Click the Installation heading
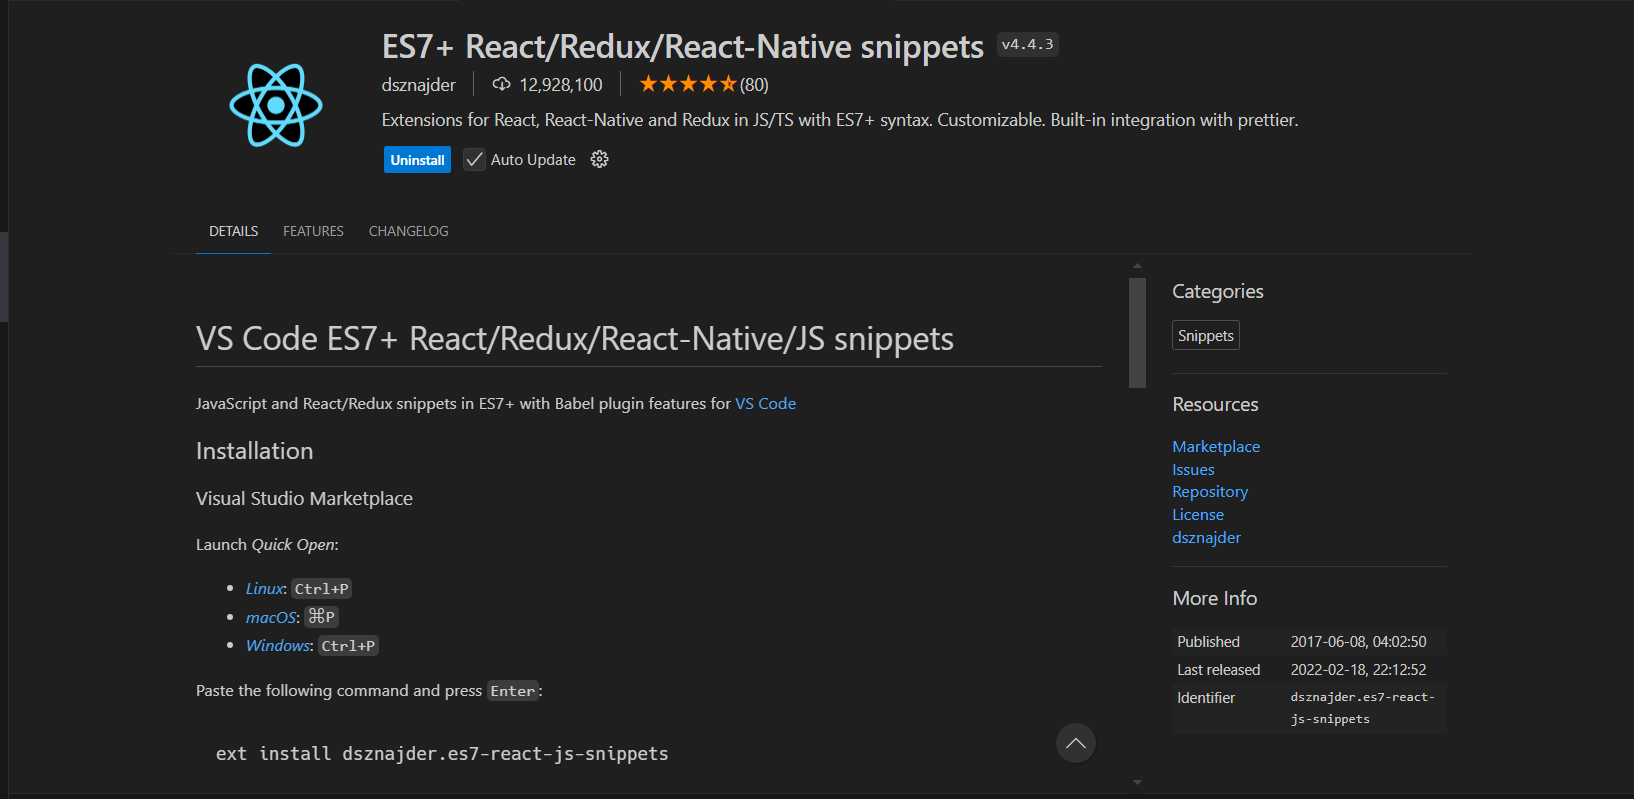Viewport: 1634px width, 799px height. tap(254, 451)
